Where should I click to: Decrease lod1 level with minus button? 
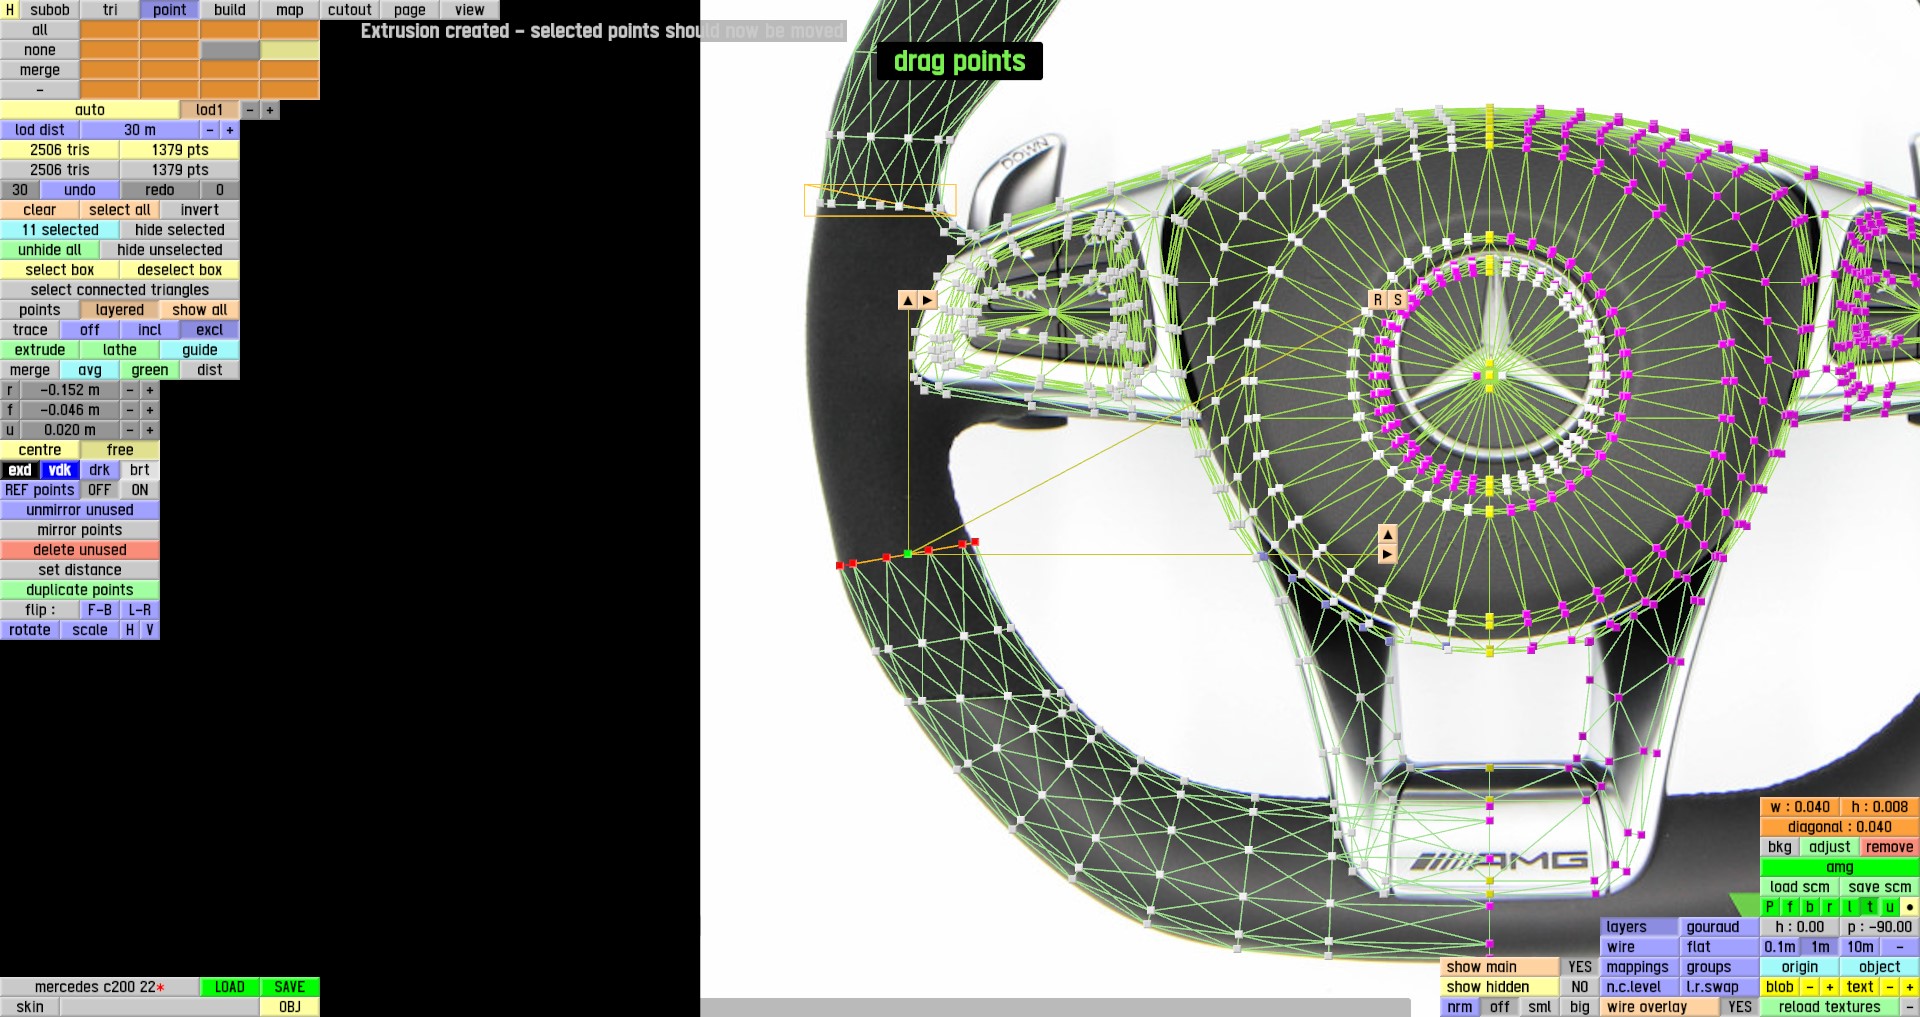[250, 110]
